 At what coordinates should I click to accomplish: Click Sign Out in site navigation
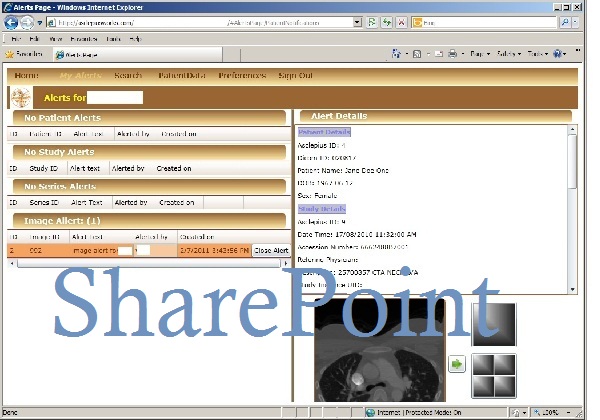[x=295, y=75]
